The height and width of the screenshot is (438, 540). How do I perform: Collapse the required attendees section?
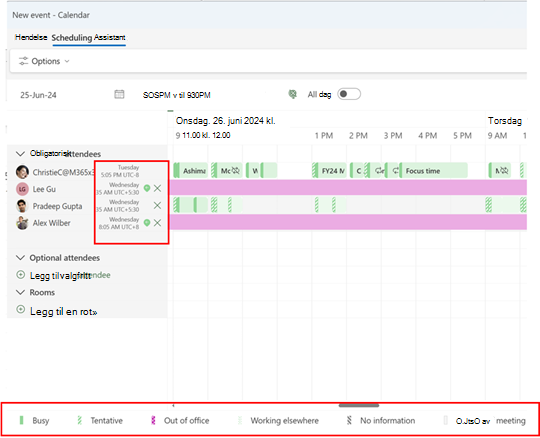(x=21, y=154)
